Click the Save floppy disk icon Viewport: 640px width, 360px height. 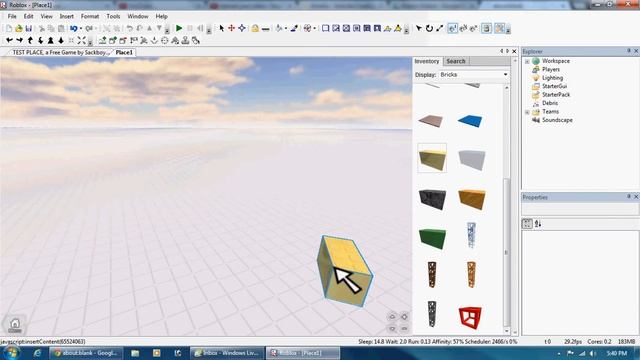[29, 29]
